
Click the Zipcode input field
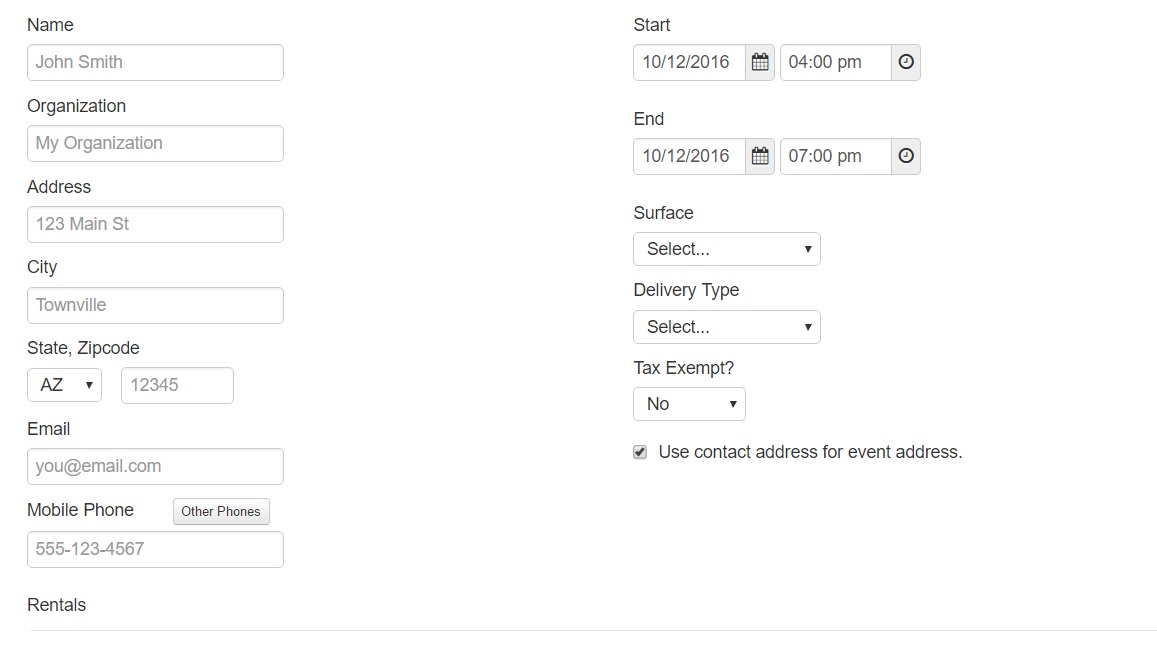pyautogui.click(x=177, y=385)
